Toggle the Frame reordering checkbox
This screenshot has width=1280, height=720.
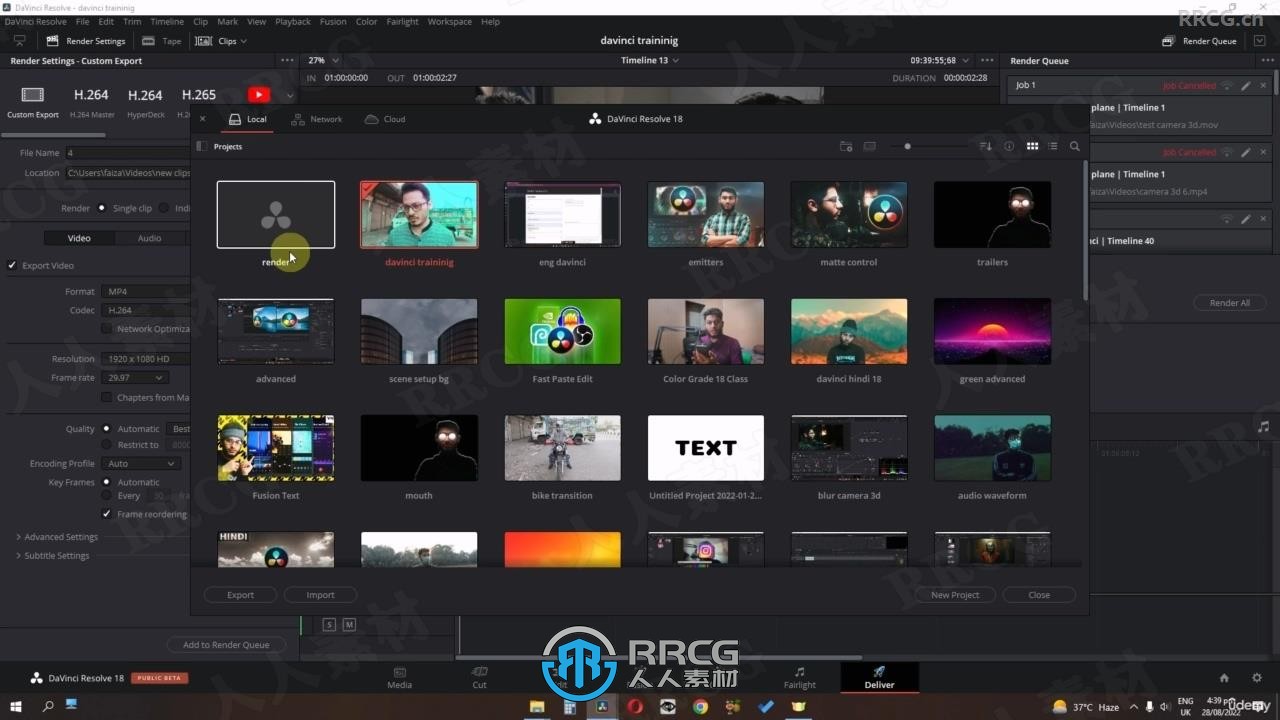tap(107, 514)
